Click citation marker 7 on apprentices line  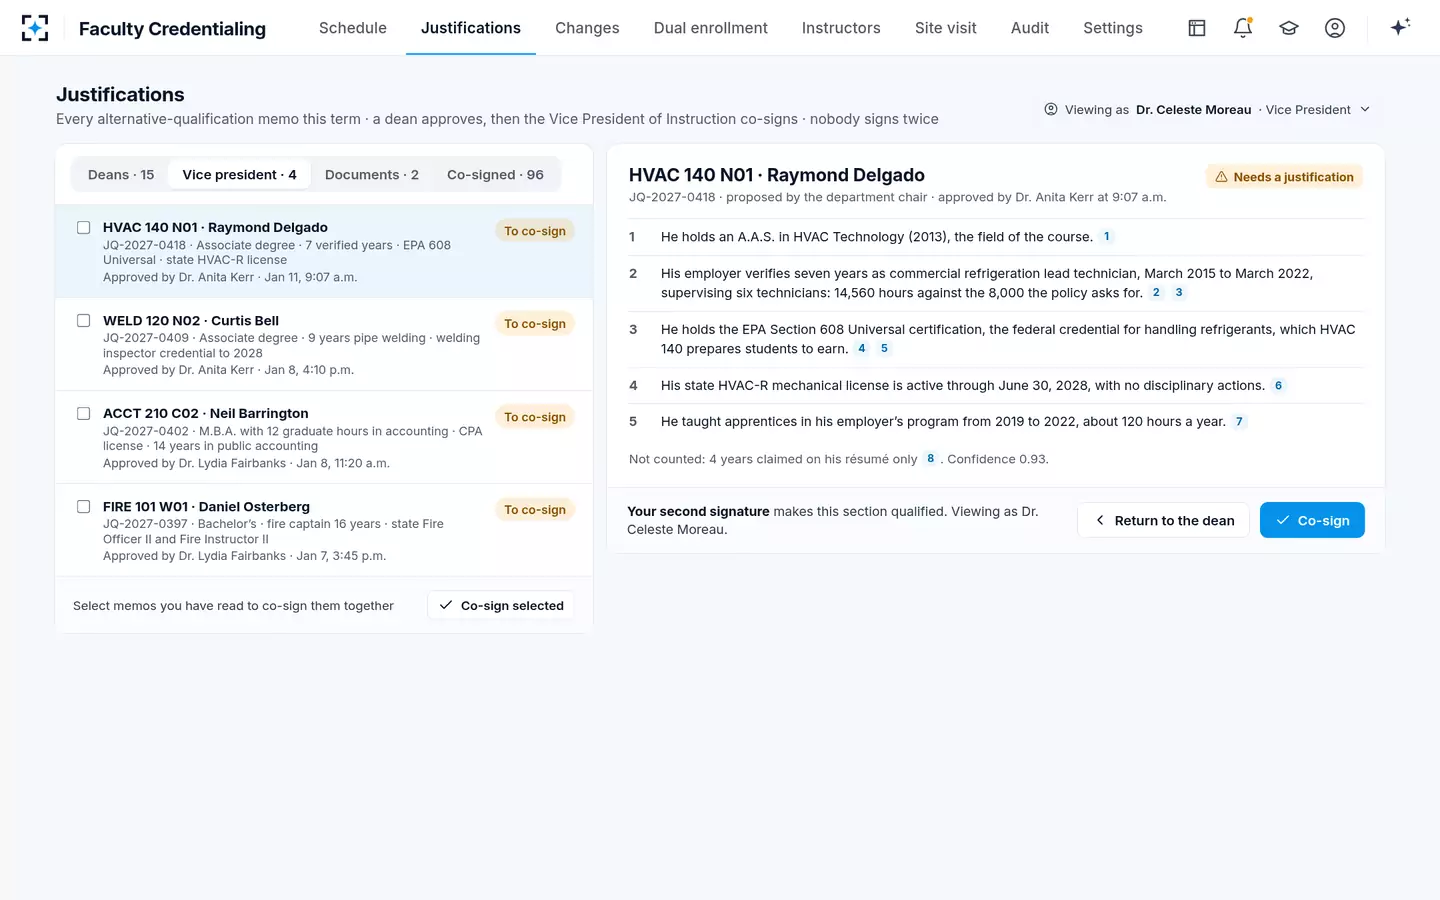(x=1239, y=422)
